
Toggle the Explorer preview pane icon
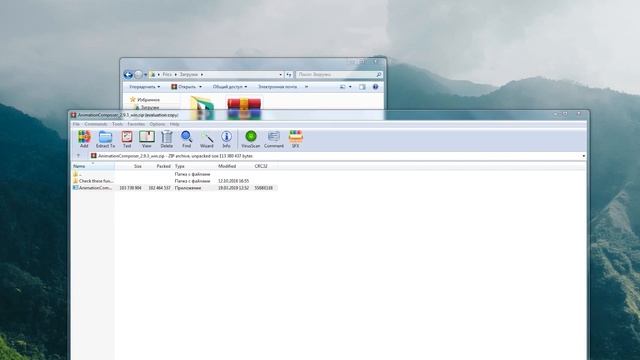click(x=362, y=87)
